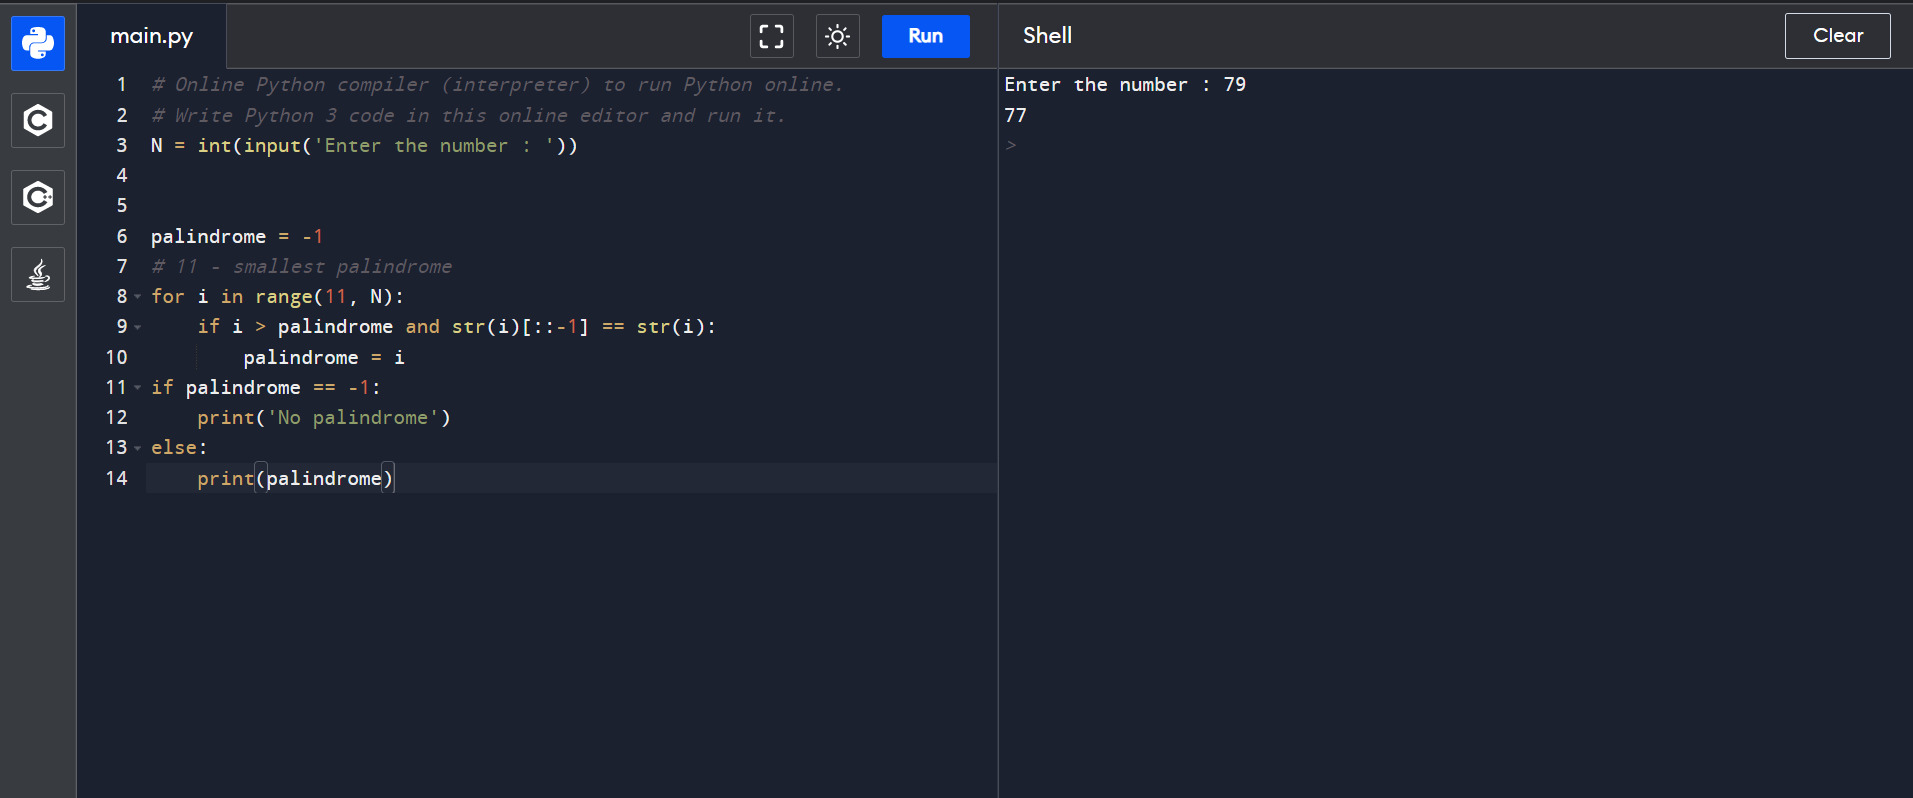Expand the editor to fullscreen
1913x798 pixels.
coord(771,37)
